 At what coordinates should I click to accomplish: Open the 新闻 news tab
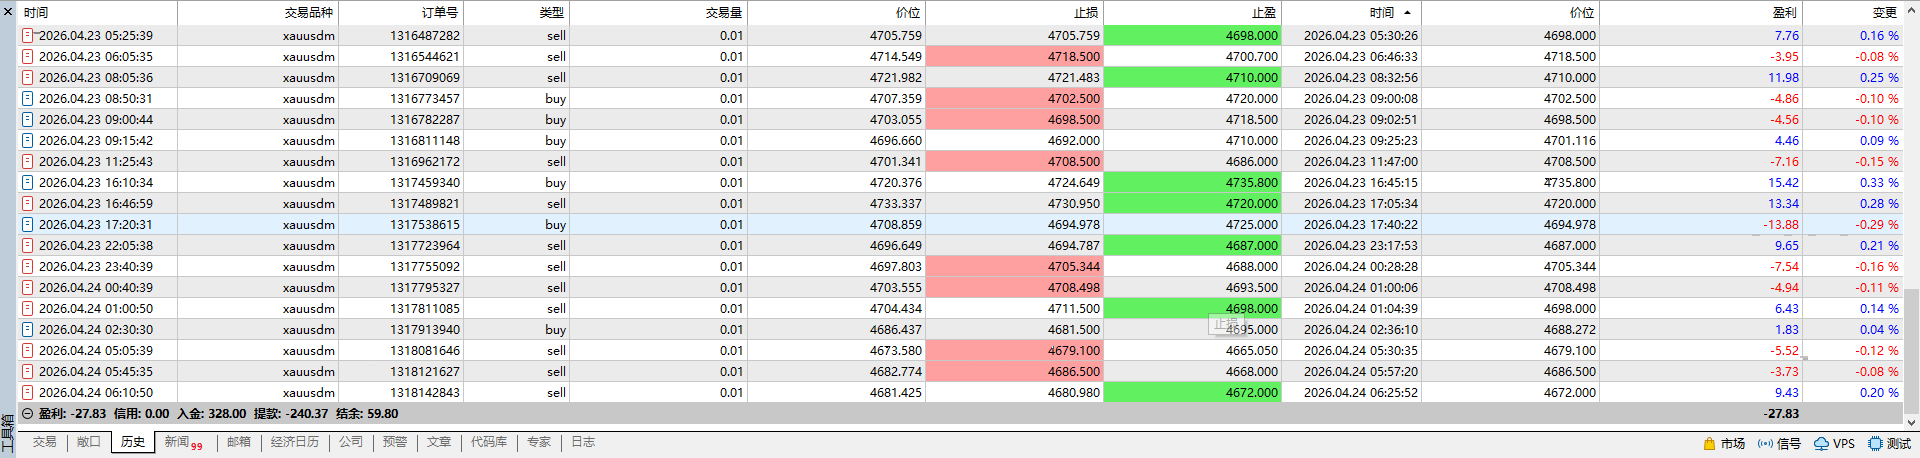pos(183,442)
